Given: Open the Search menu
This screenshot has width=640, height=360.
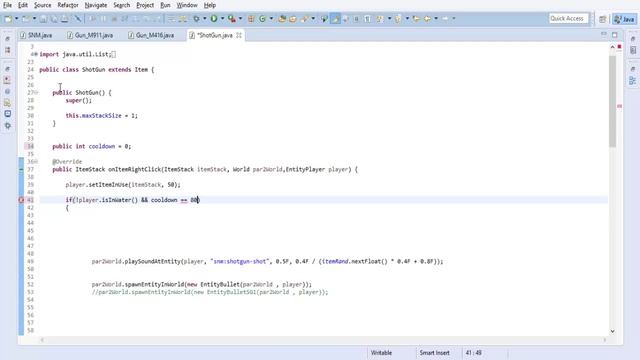Looking at the screenshot, I should 122,5.
